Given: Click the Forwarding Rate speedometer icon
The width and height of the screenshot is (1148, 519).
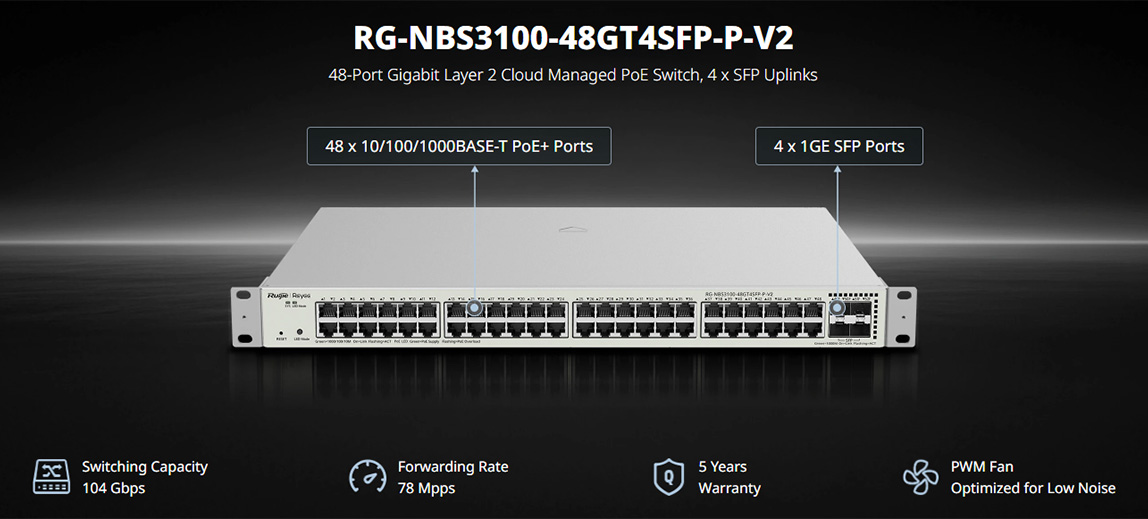Looking at the screenshot, I should click(x=368, y=477).
